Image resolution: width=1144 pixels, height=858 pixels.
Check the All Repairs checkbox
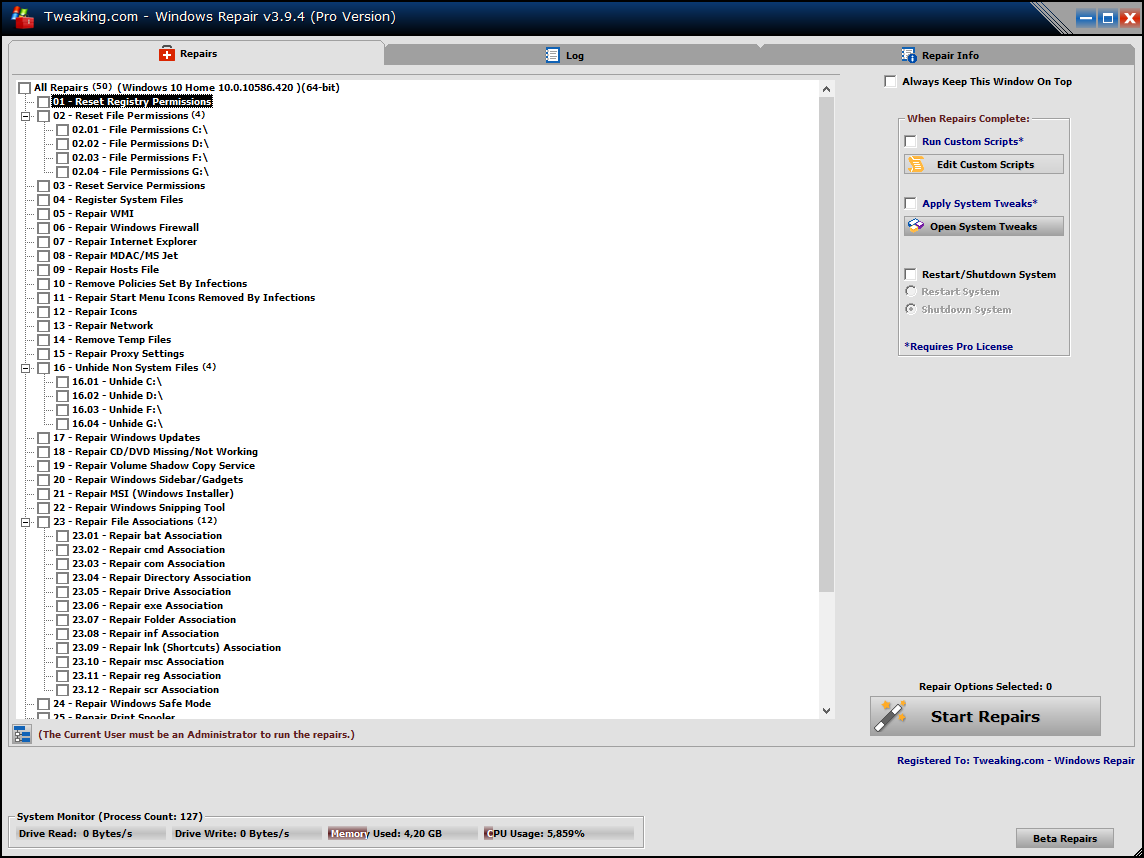[x=24, y=88]
